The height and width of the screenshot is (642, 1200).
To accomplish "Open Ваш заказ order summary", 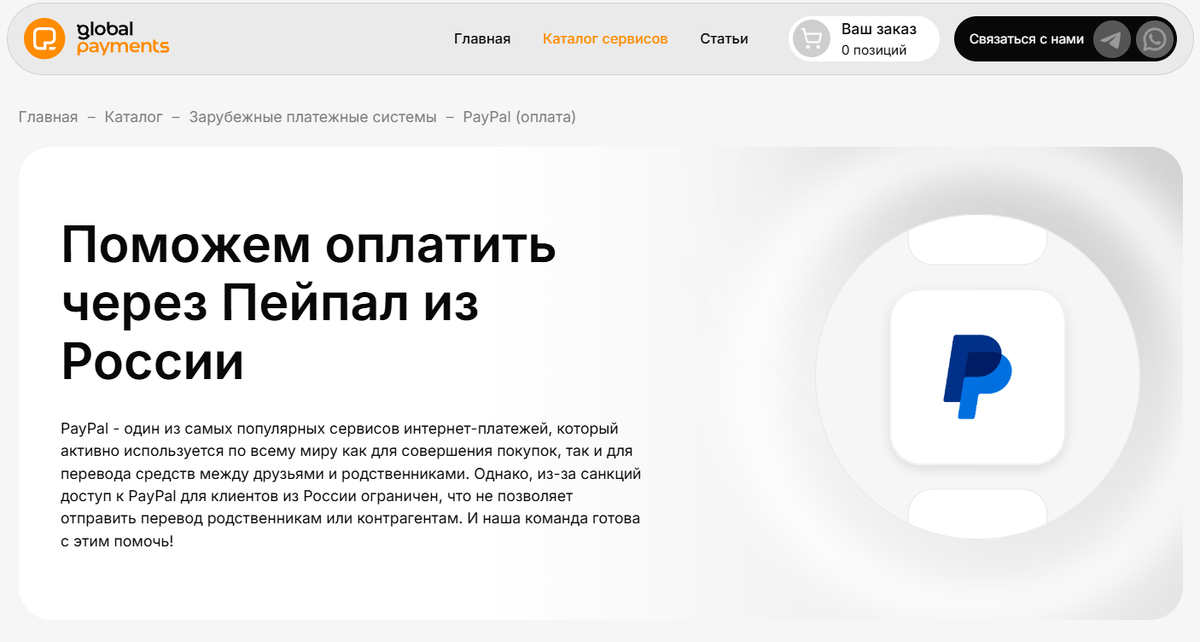I will tap(865, 40).
